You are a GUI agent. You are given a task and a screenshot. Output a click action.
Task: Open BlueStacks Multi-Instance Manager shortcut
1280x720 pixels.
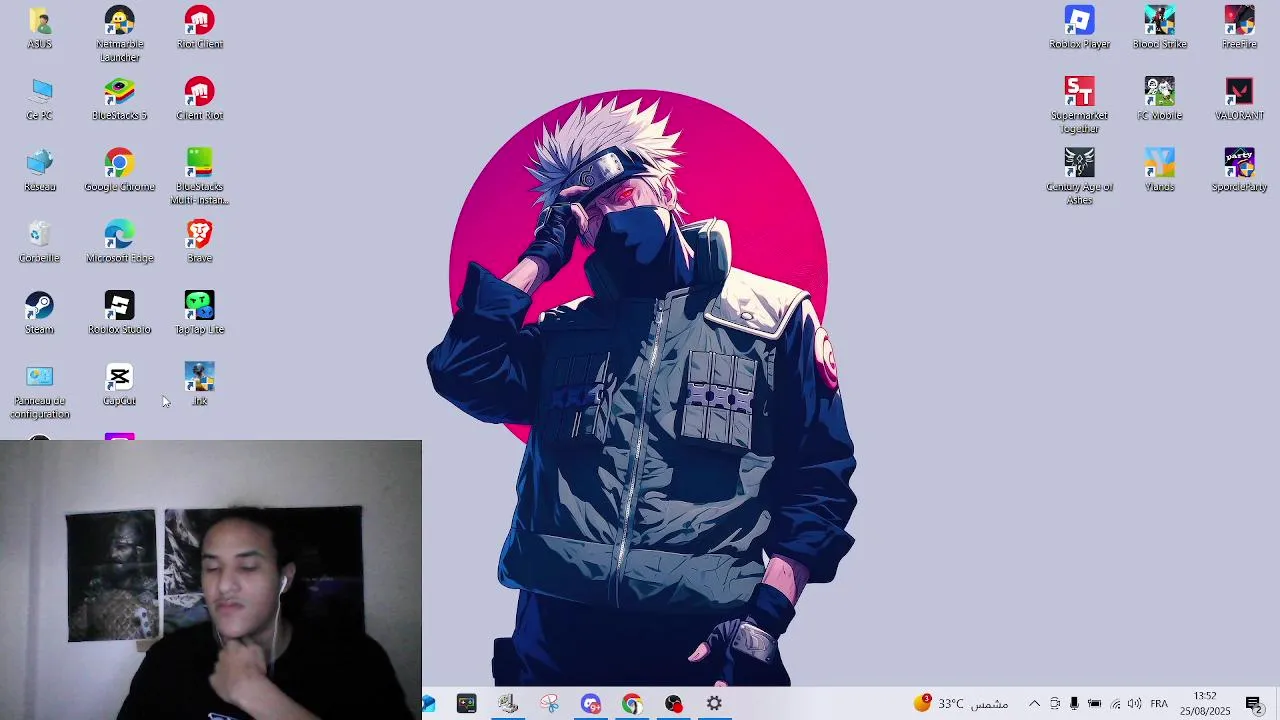pyautogui.click(x=199, y=177)
